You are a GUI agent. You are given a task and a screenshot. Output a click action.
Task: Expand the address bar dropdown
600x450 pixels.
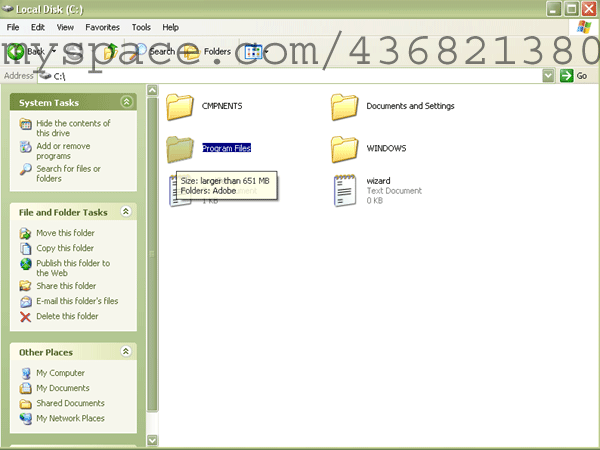coord(548,76)
